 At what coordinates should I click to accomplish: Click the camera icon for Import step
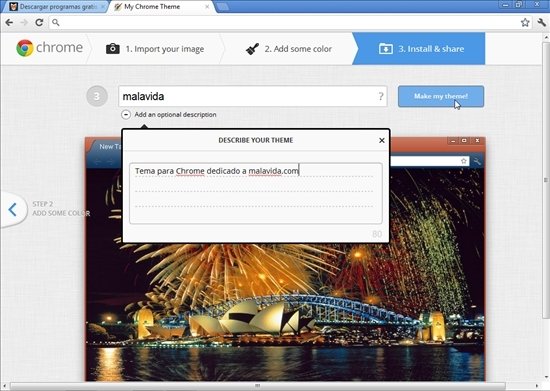[x=113, y=49]
